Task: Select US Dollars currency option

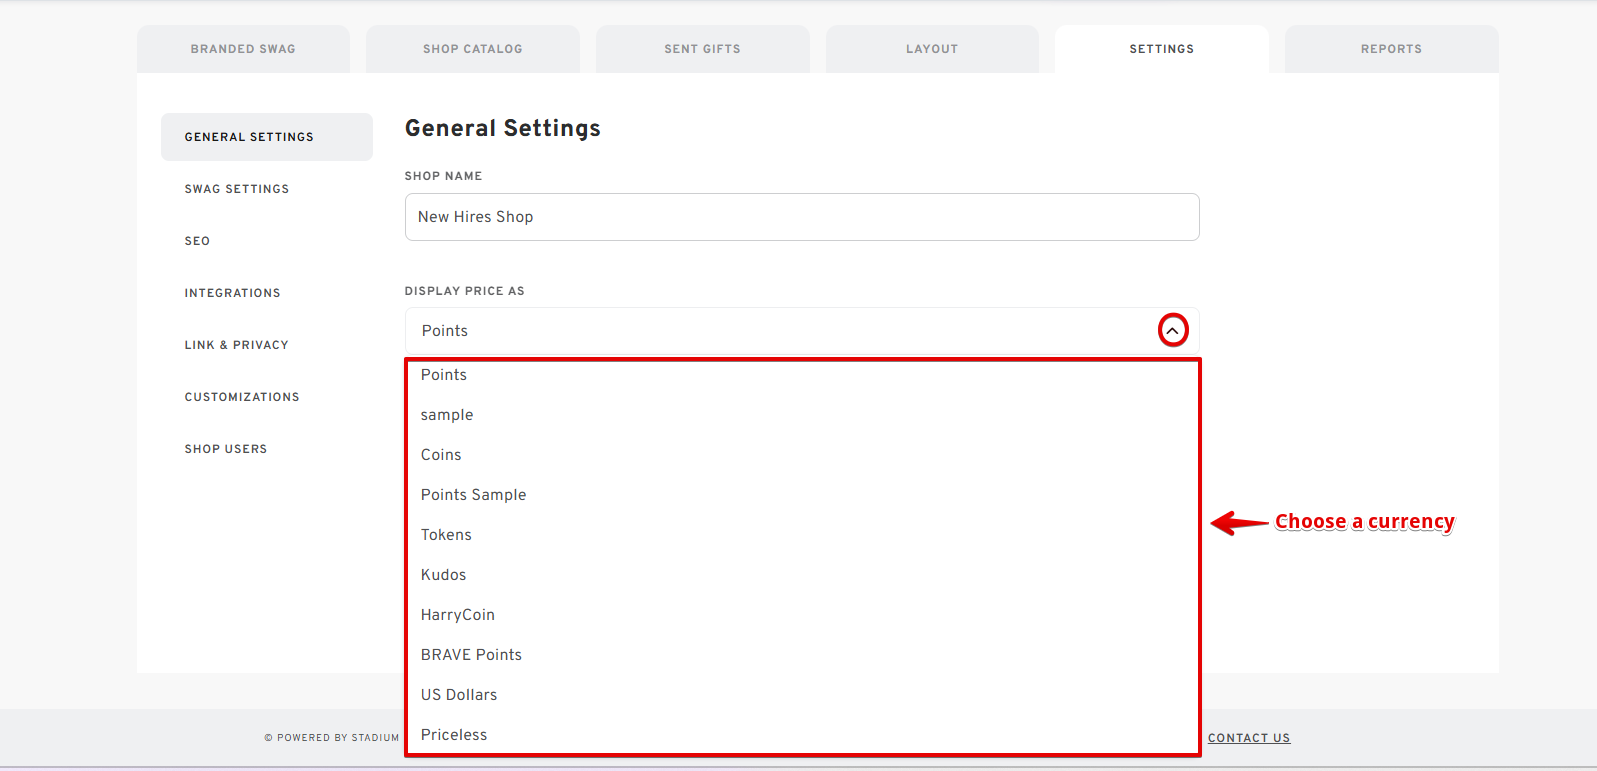Action: click(x=459, y=695)
